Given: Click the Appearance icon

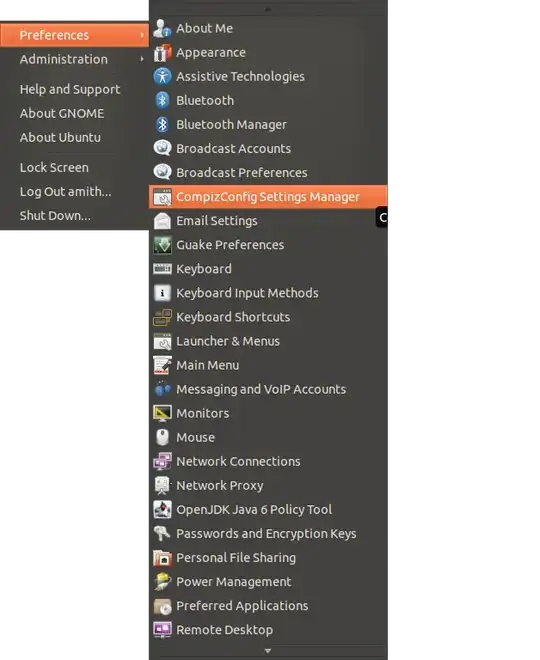Looking at the screenshot, I should [162, 53].
